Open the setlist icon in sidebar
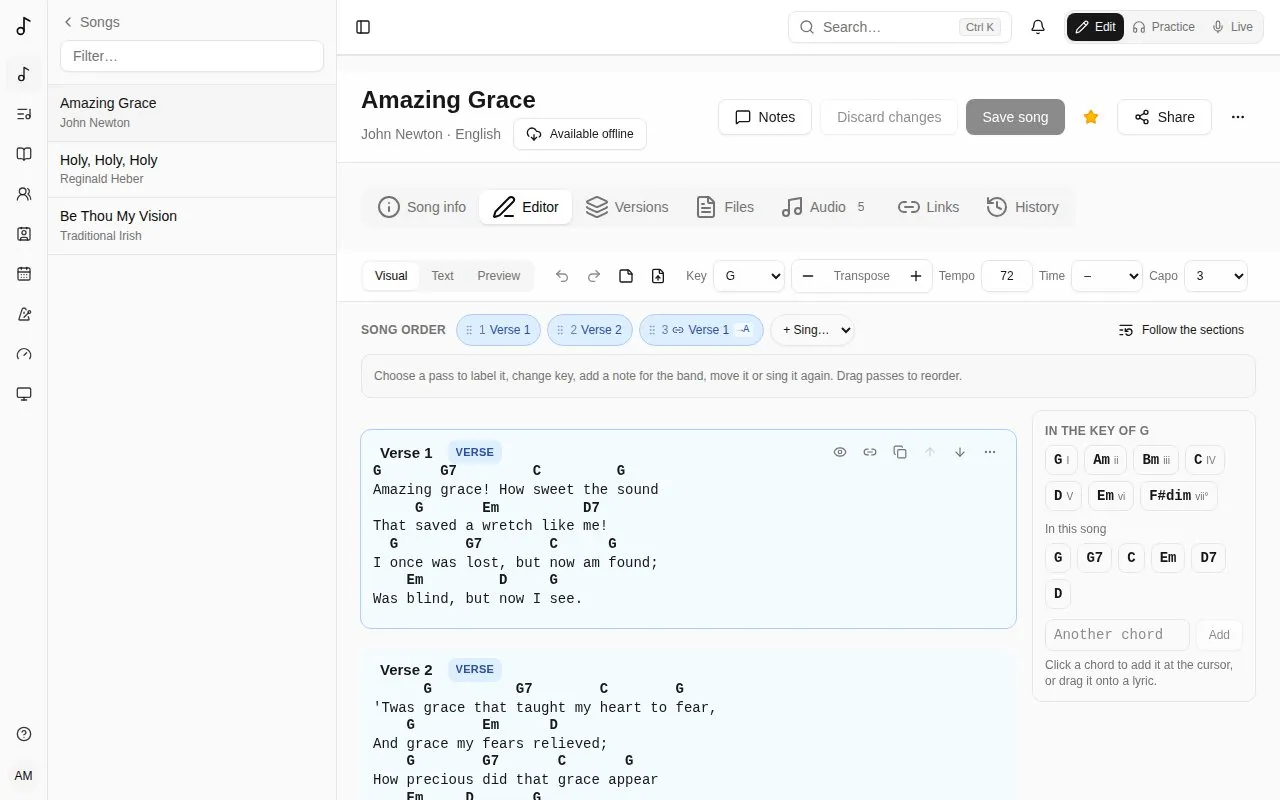1280x800 pixels. 24,114
